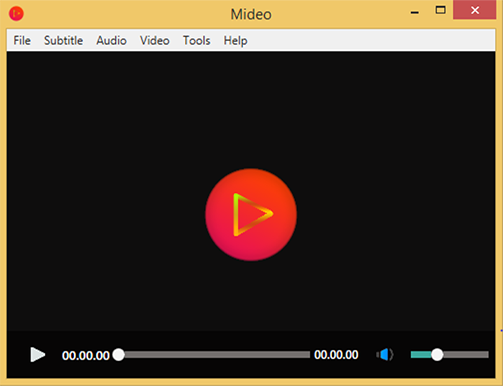Image resolution: width=503 pixels, height=386 pixels.
Task: Open the Audio menu
Action: click(111, 41)
